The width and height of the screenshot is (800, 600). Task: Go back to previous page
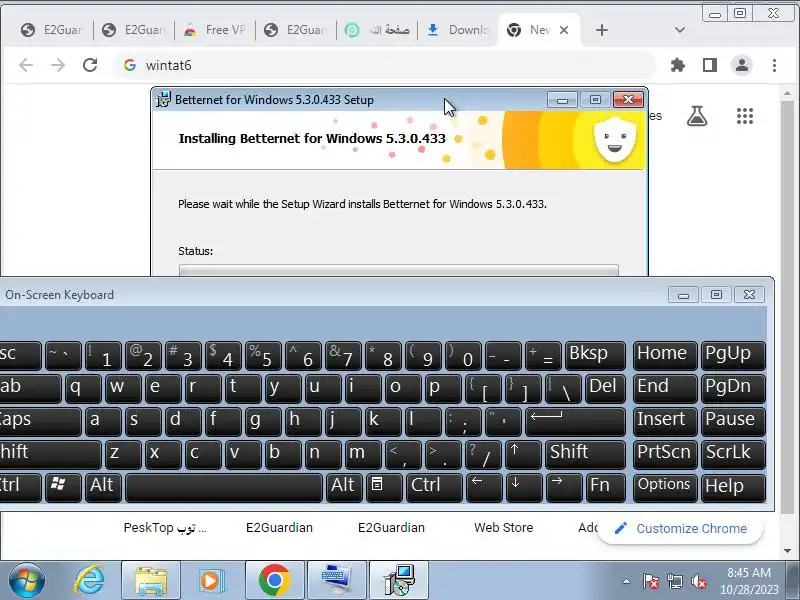coord(26,65)
